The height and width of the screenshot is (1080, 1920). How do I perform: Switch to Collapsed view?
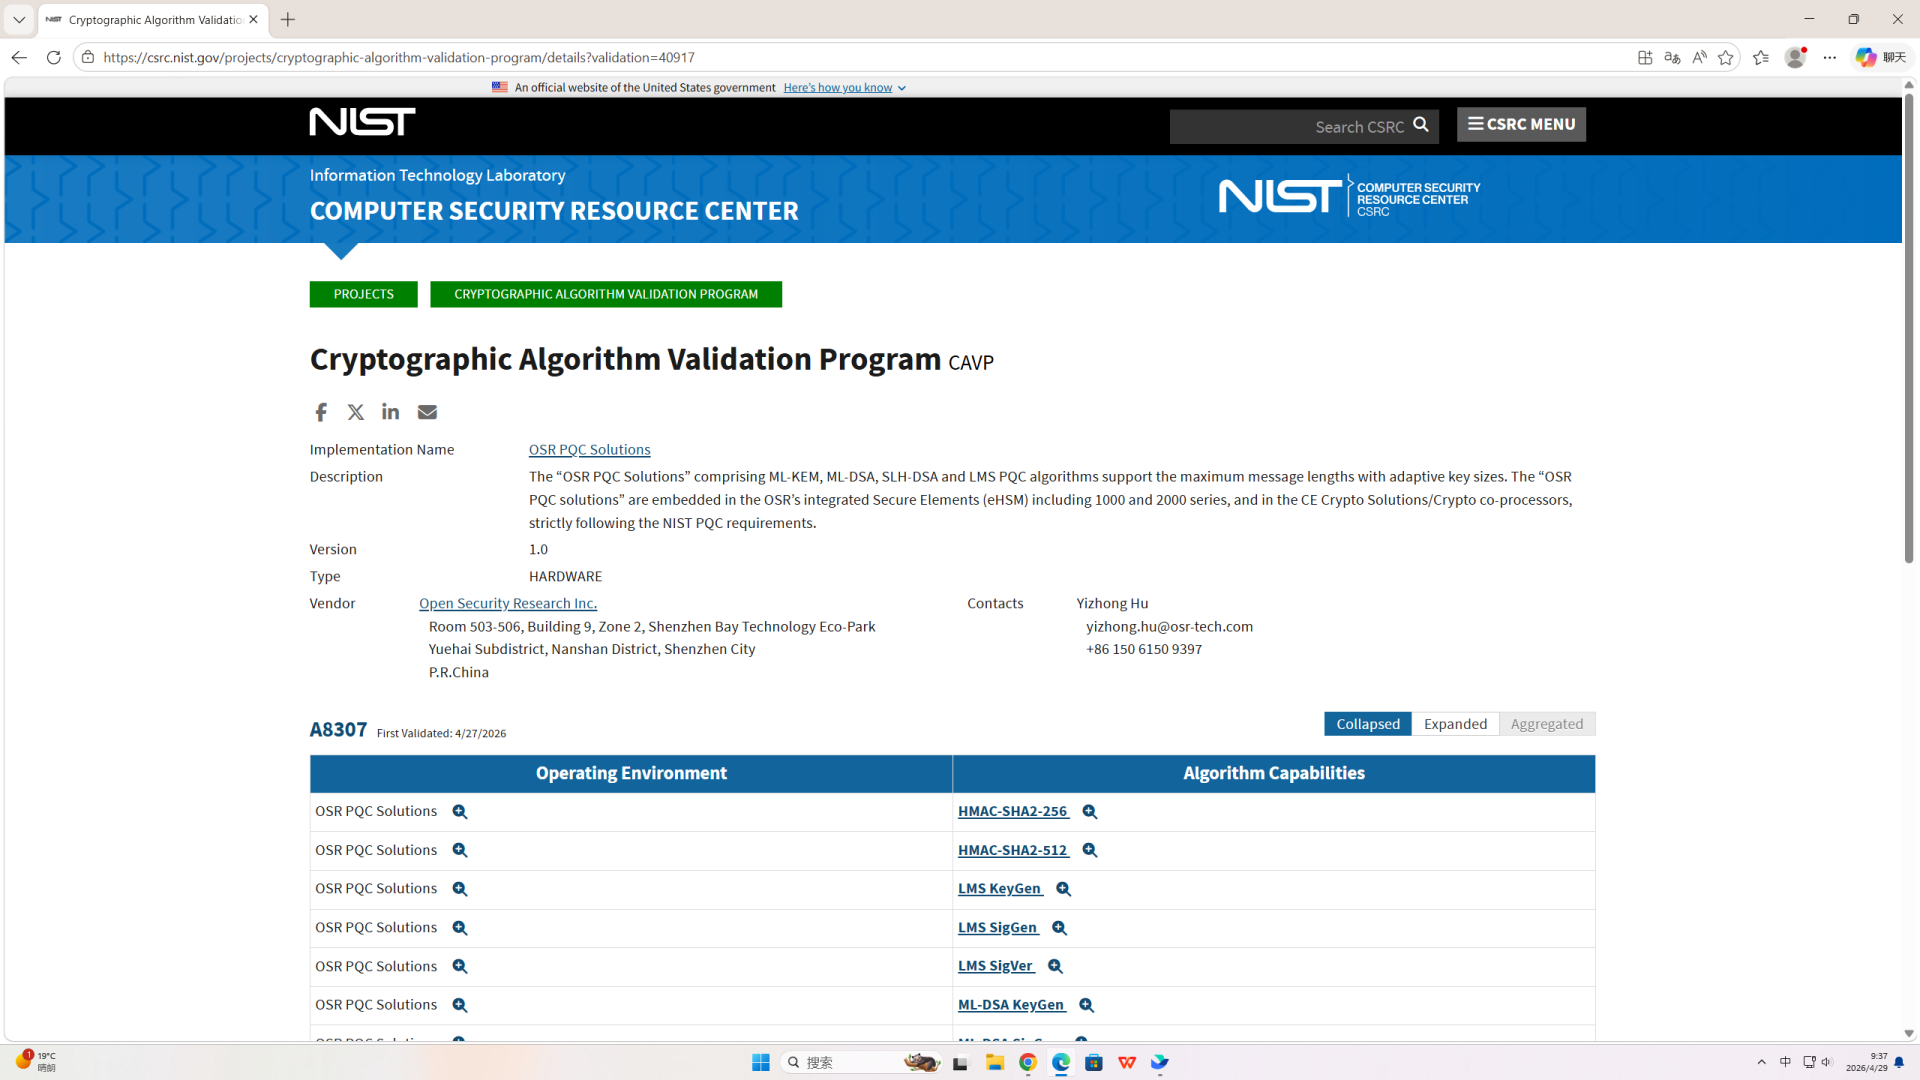pyautogui.click(x=1368, y=724)
